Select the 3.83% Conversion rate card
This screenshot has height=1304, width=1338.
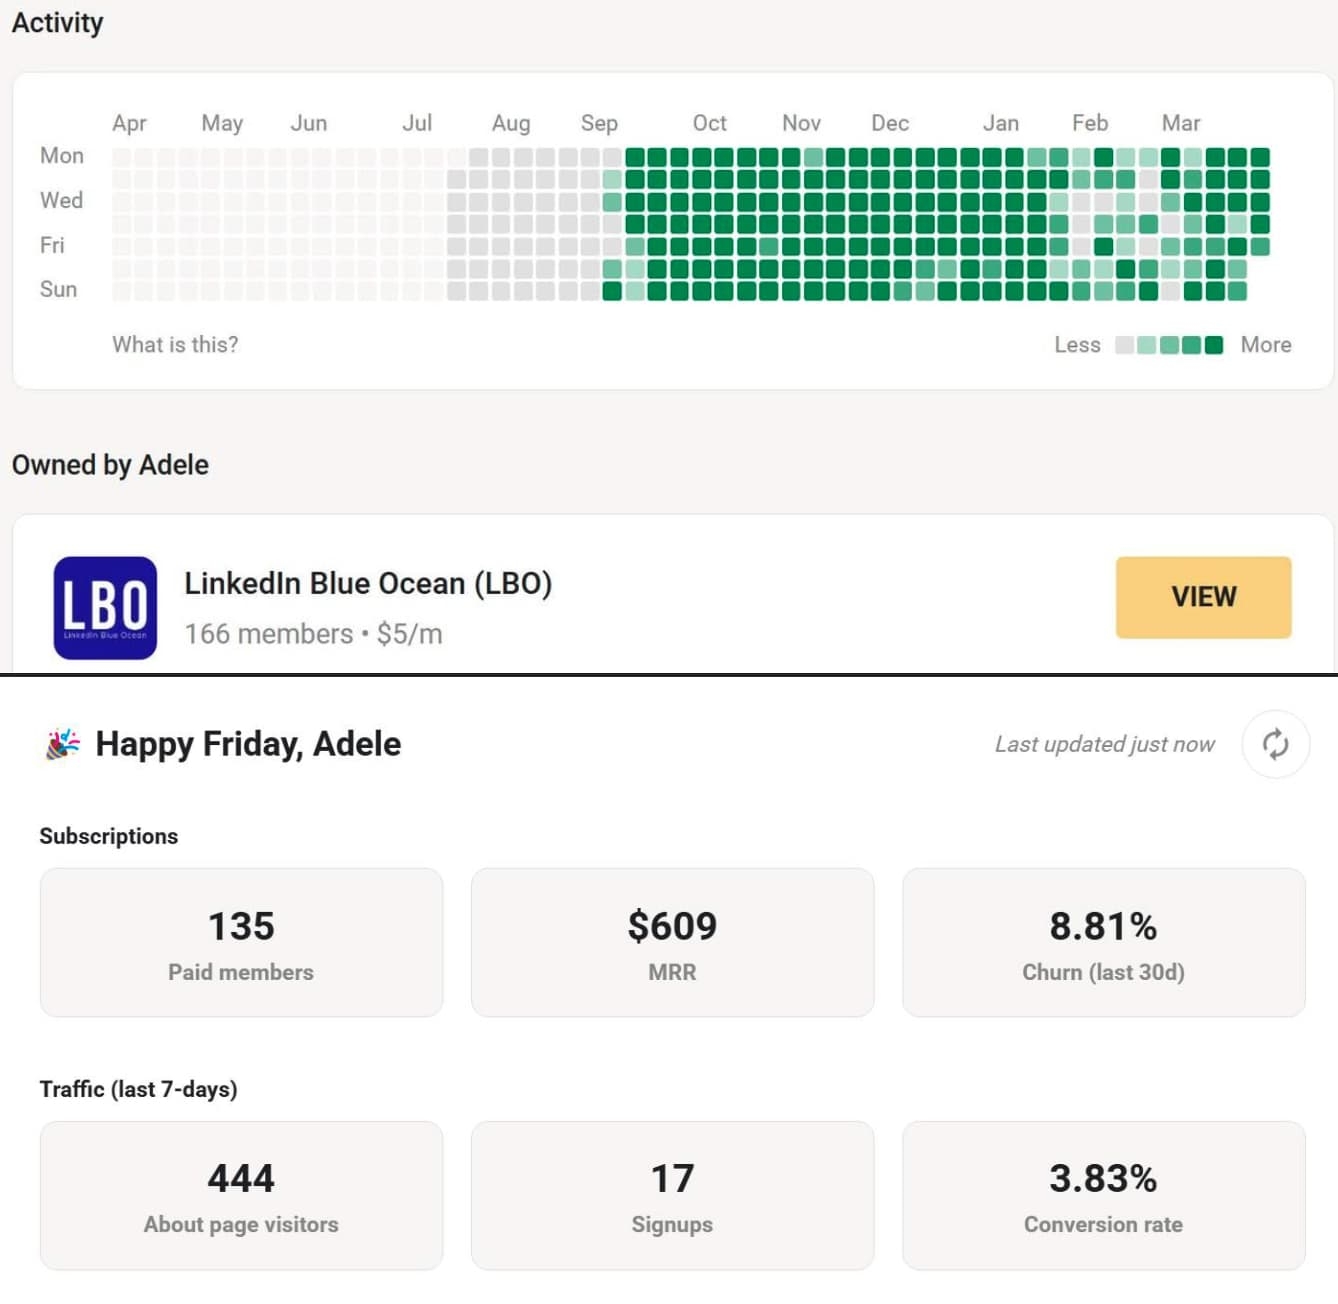pyautogui.click(x=1103, y=1195)
